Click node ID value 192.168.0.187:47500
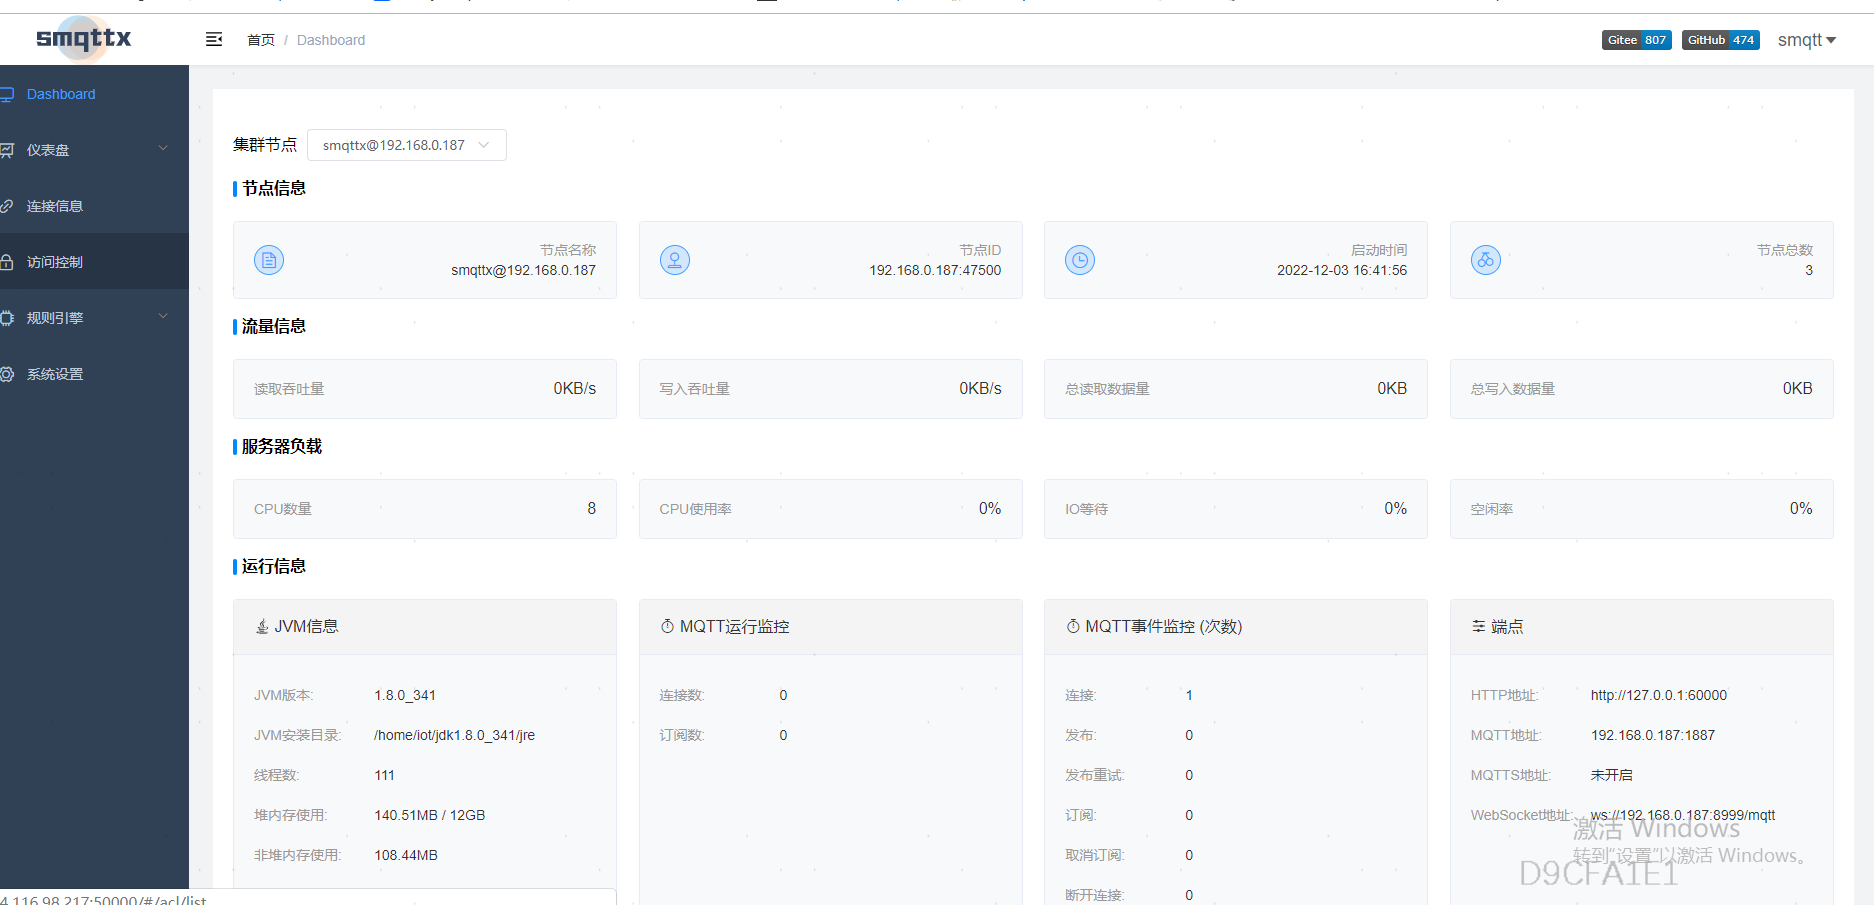The width and height of the screenshot is (1874, 905). tap(935, 270)
